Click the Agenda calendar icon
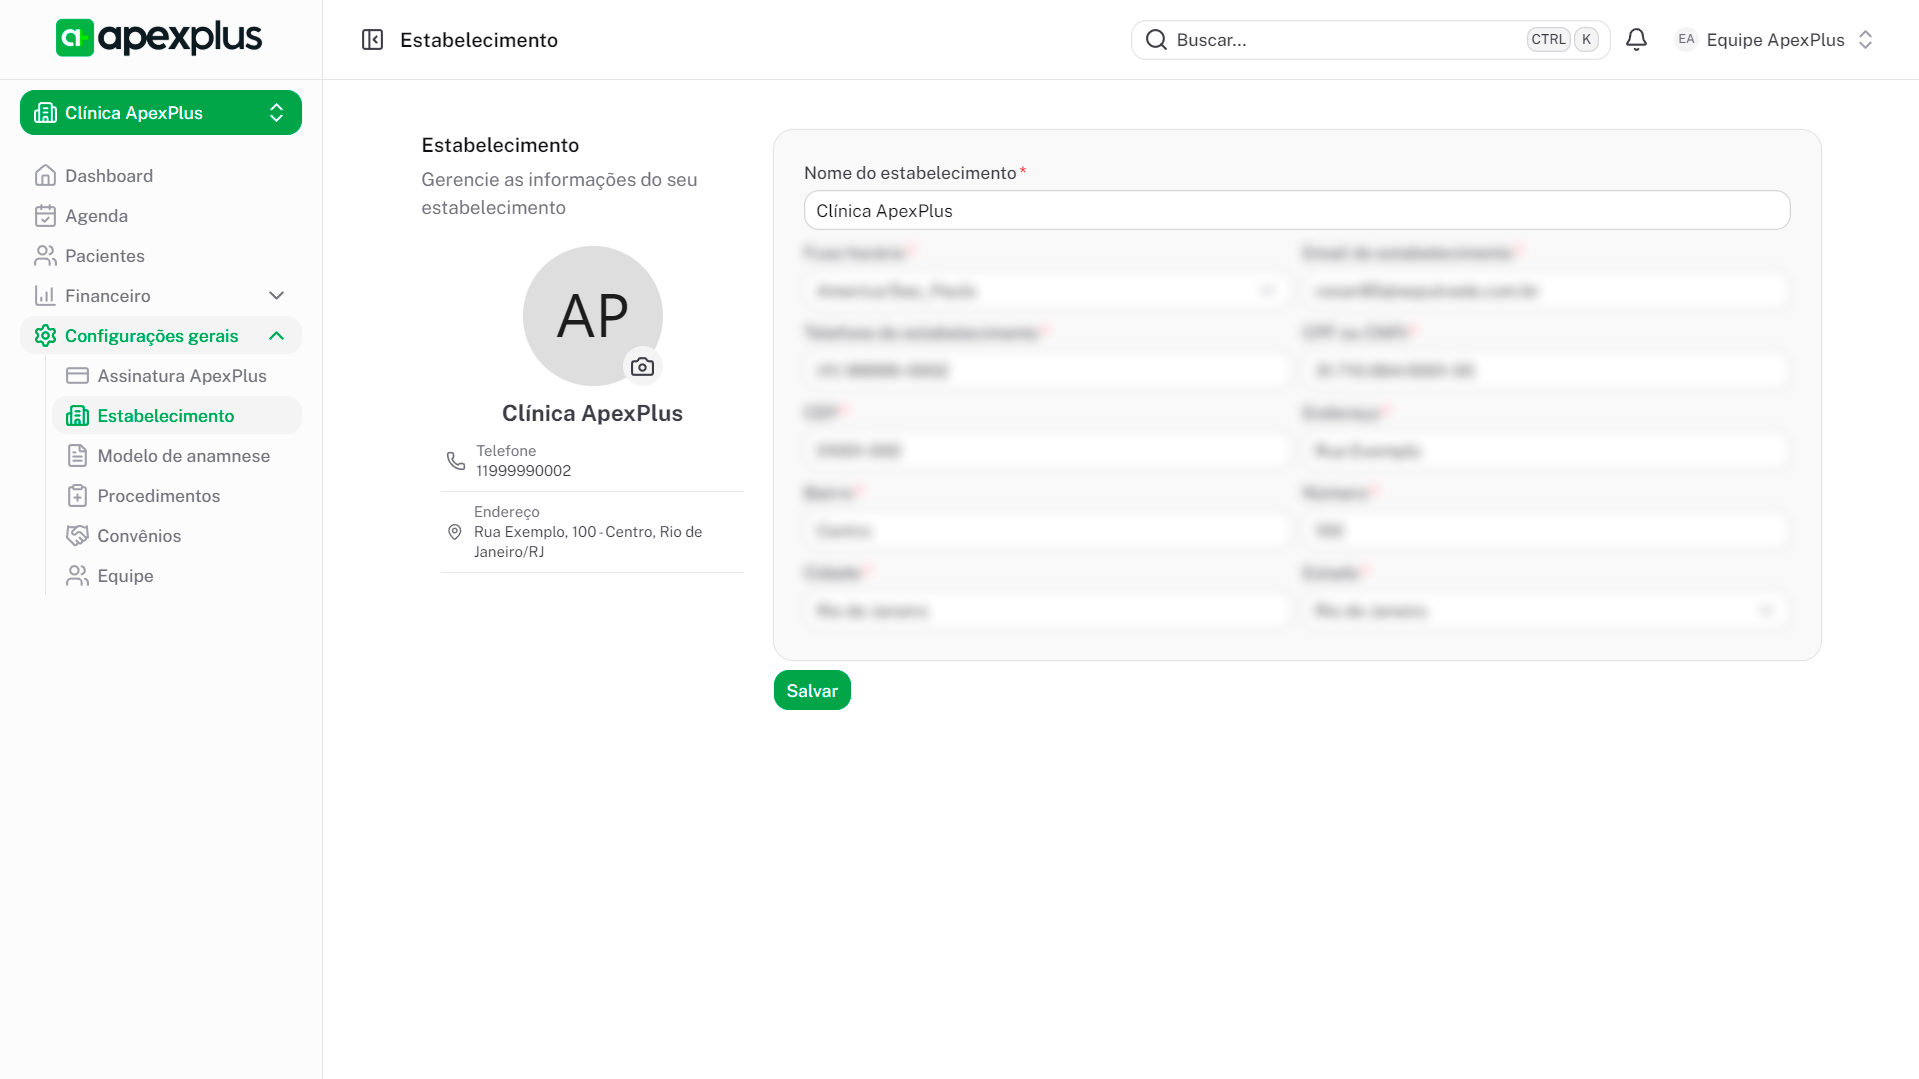This screenshot has width=1919, height=1079. [x=45, y=216]
